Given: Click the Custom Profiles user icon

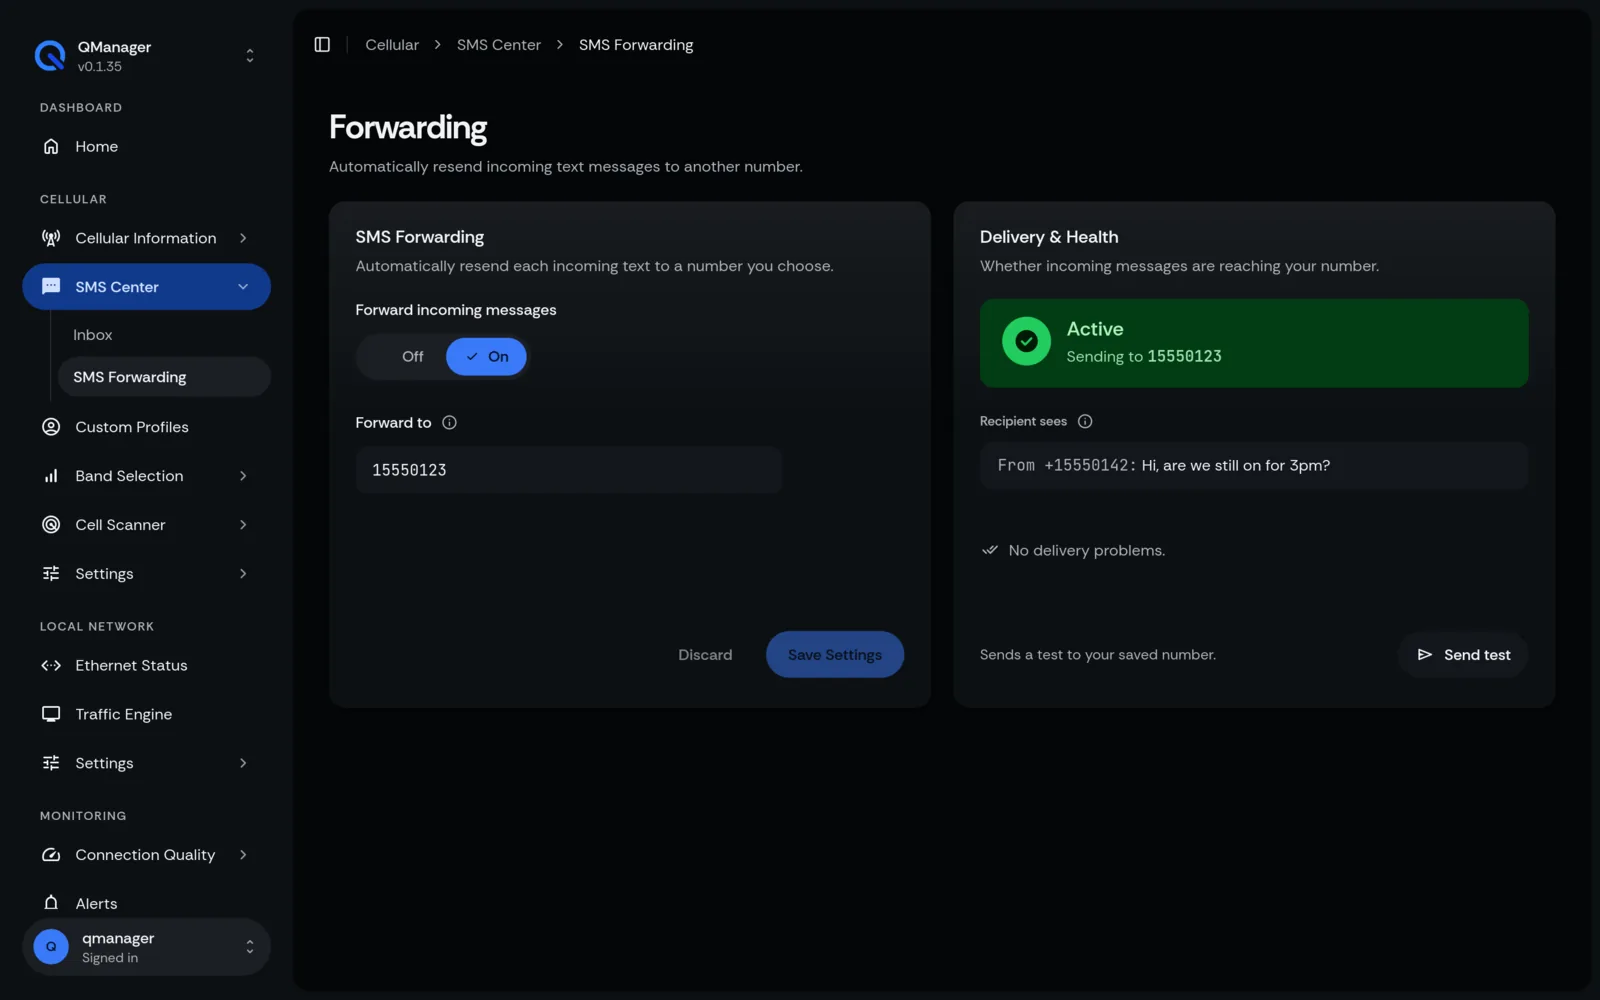Looking at the screenshot, I should [x=51, y=427].
